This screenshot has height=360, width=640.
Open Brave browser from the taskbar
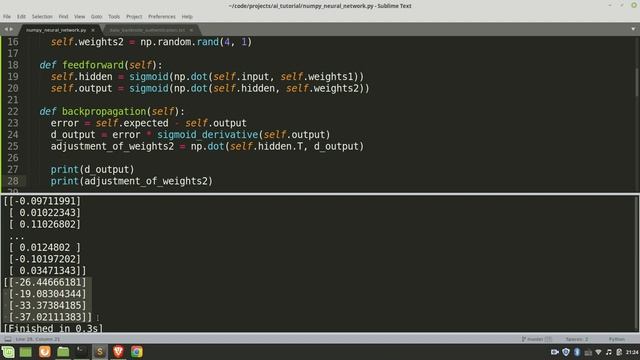118,352
